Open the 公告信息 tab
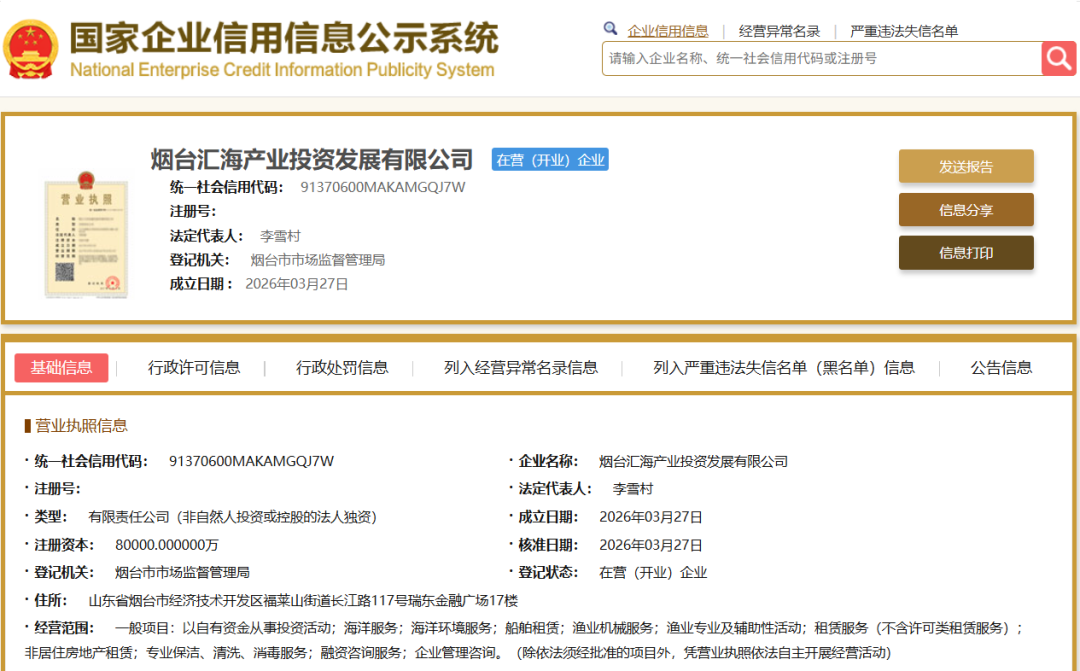Screen dimensions: 1080x671 [1000, 367]
